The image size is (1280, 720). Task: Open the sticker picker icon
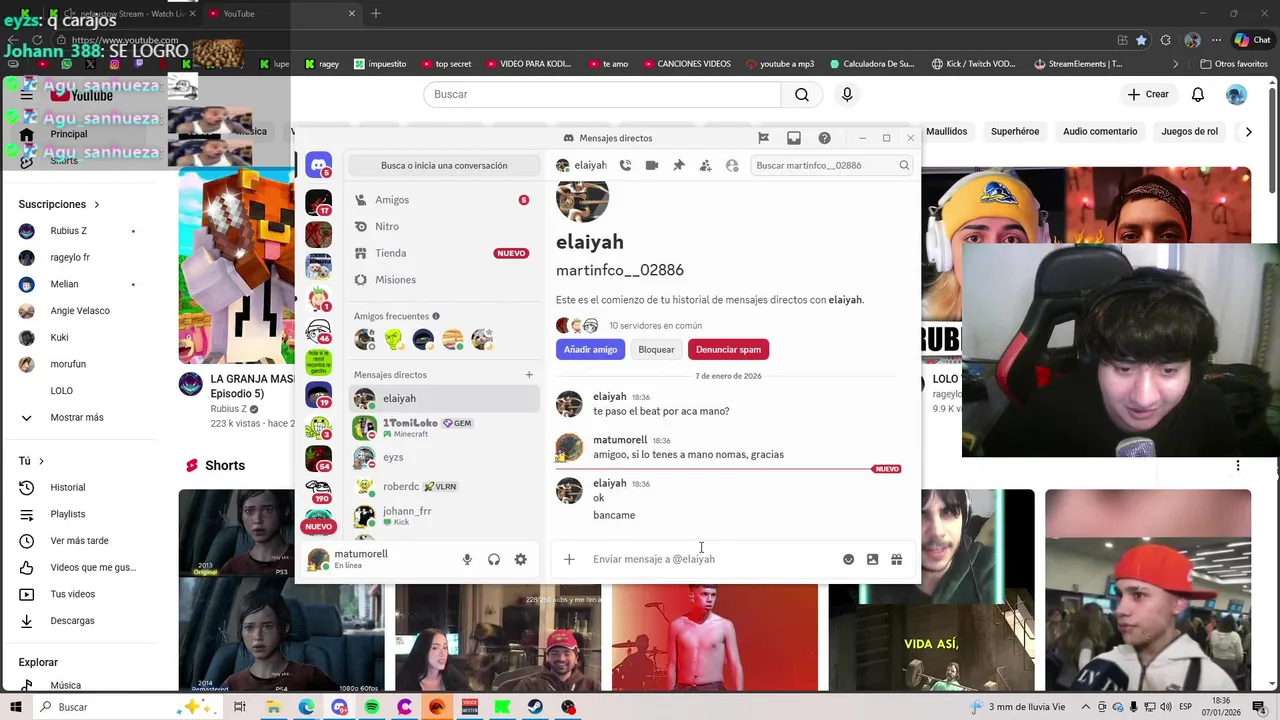(x=872, y=559)
